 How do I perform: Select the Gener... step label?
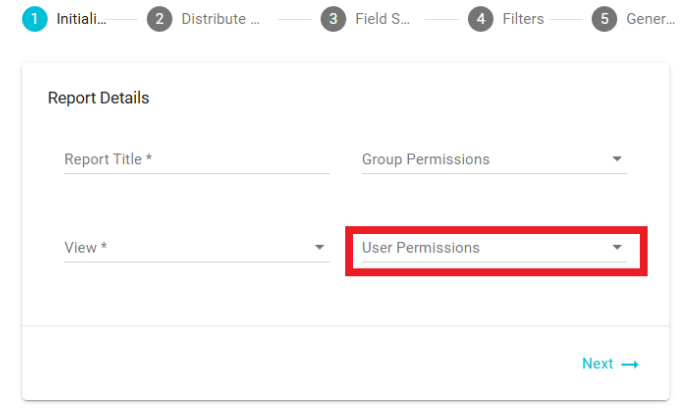[650, 19]
